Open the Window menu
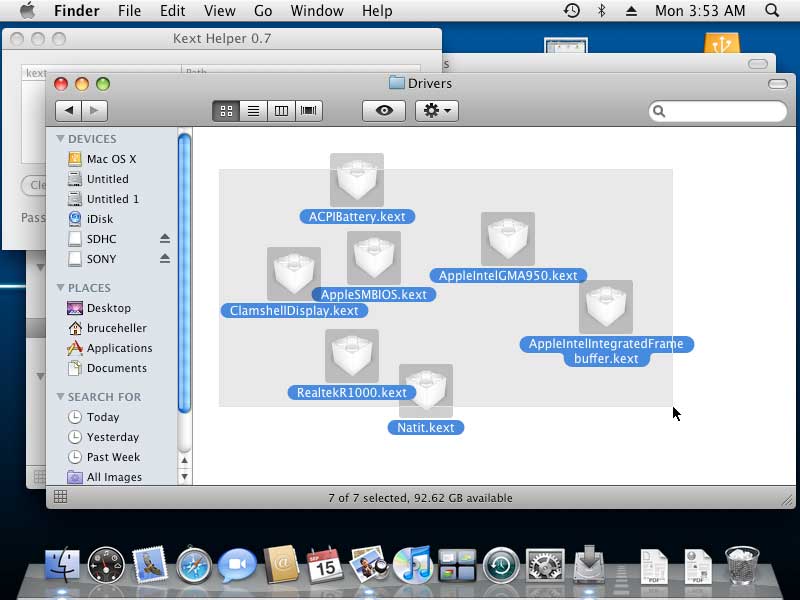Viewport: 800px width, 600px height. click(x=317, y=11)
